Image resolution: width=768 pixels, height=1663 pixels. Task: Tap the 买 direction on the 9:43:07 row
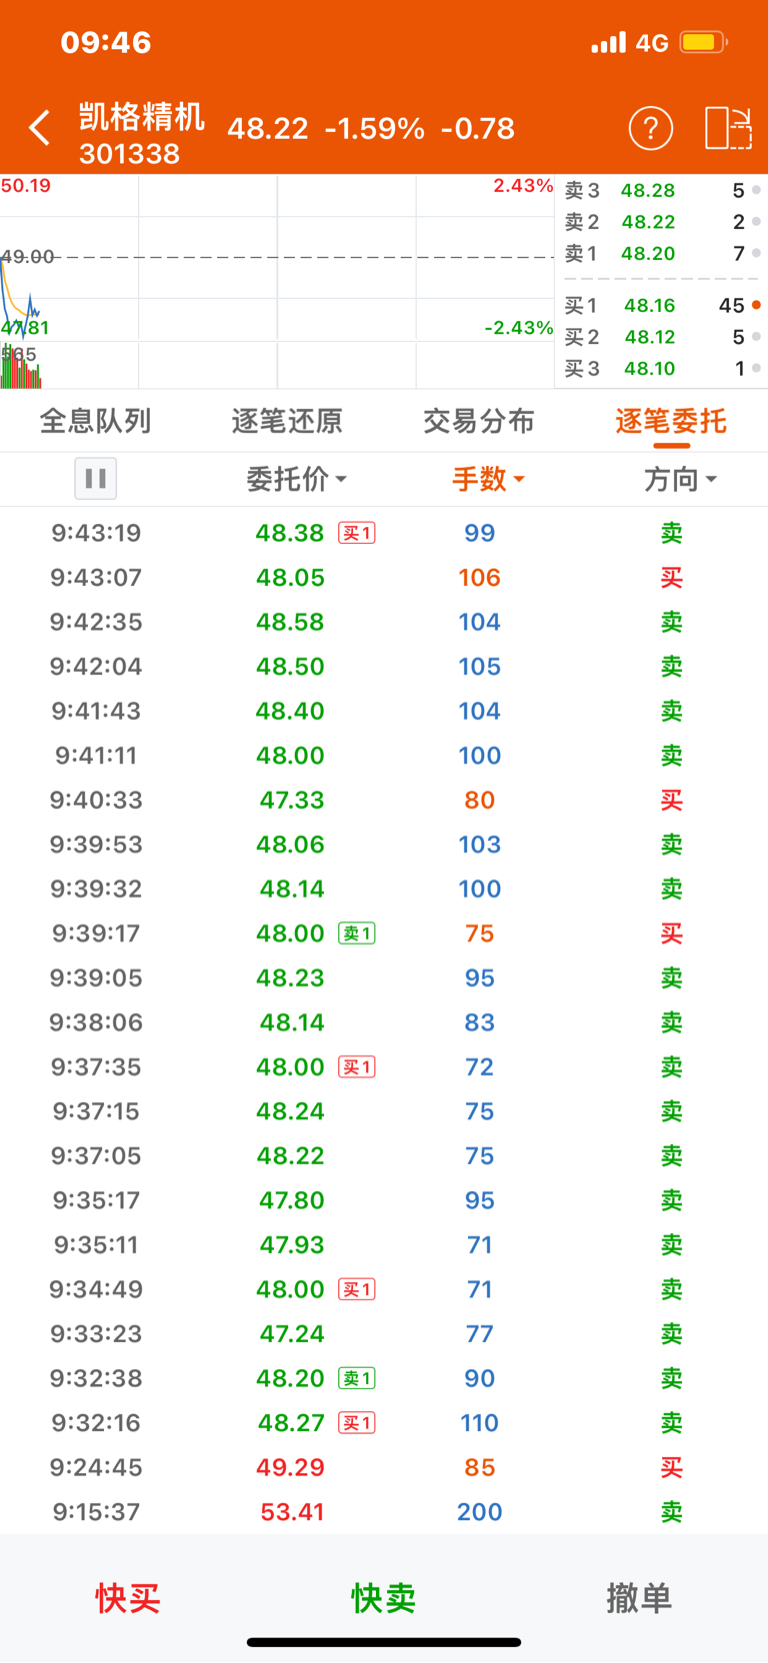click(672, 578)
